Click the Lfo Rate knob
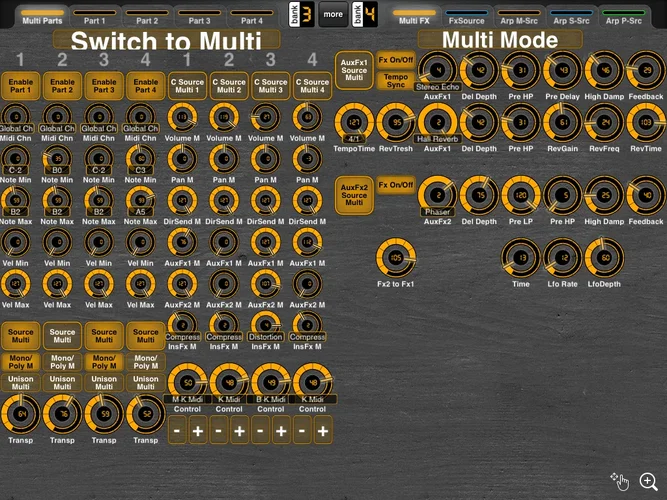Viewport: 667px width, 500px height. 562,258
